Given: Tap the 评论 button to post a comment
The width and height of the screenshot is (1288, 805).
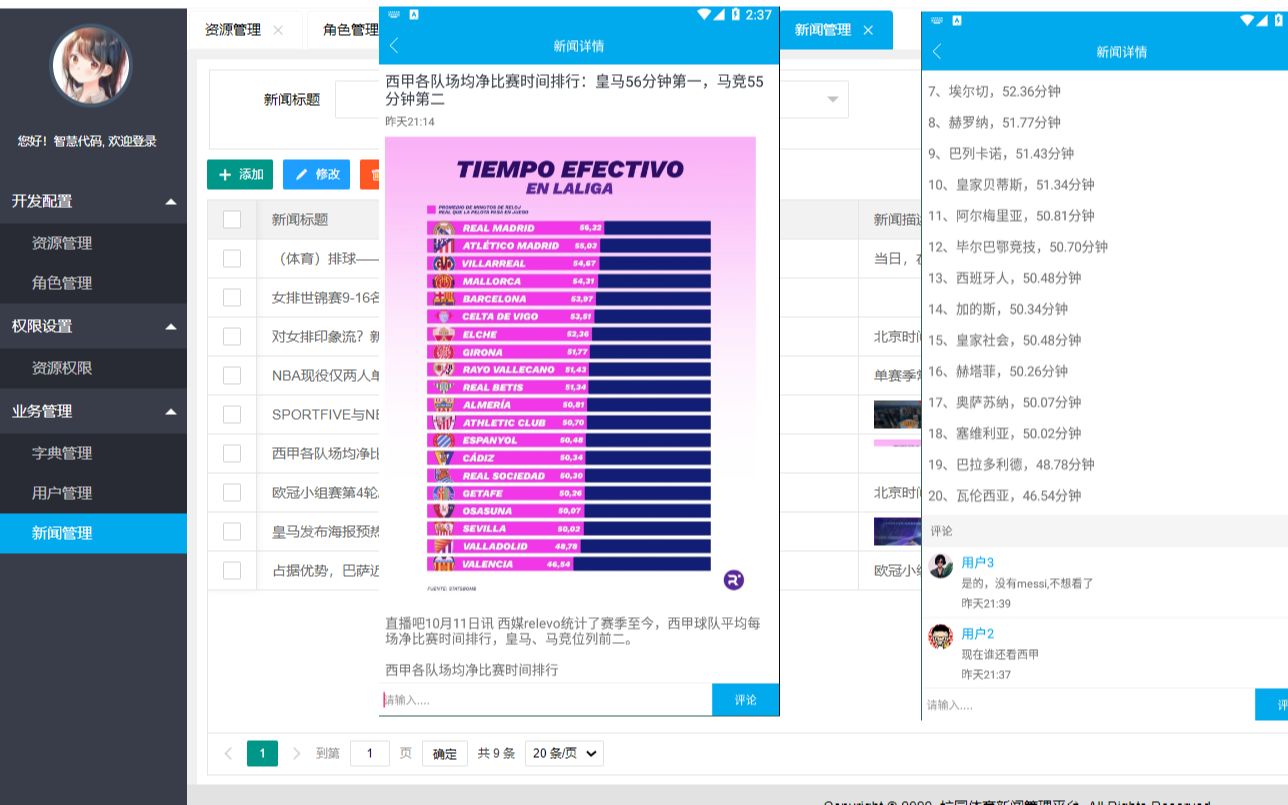Looking at the screenshot, I should click(744, 699).
